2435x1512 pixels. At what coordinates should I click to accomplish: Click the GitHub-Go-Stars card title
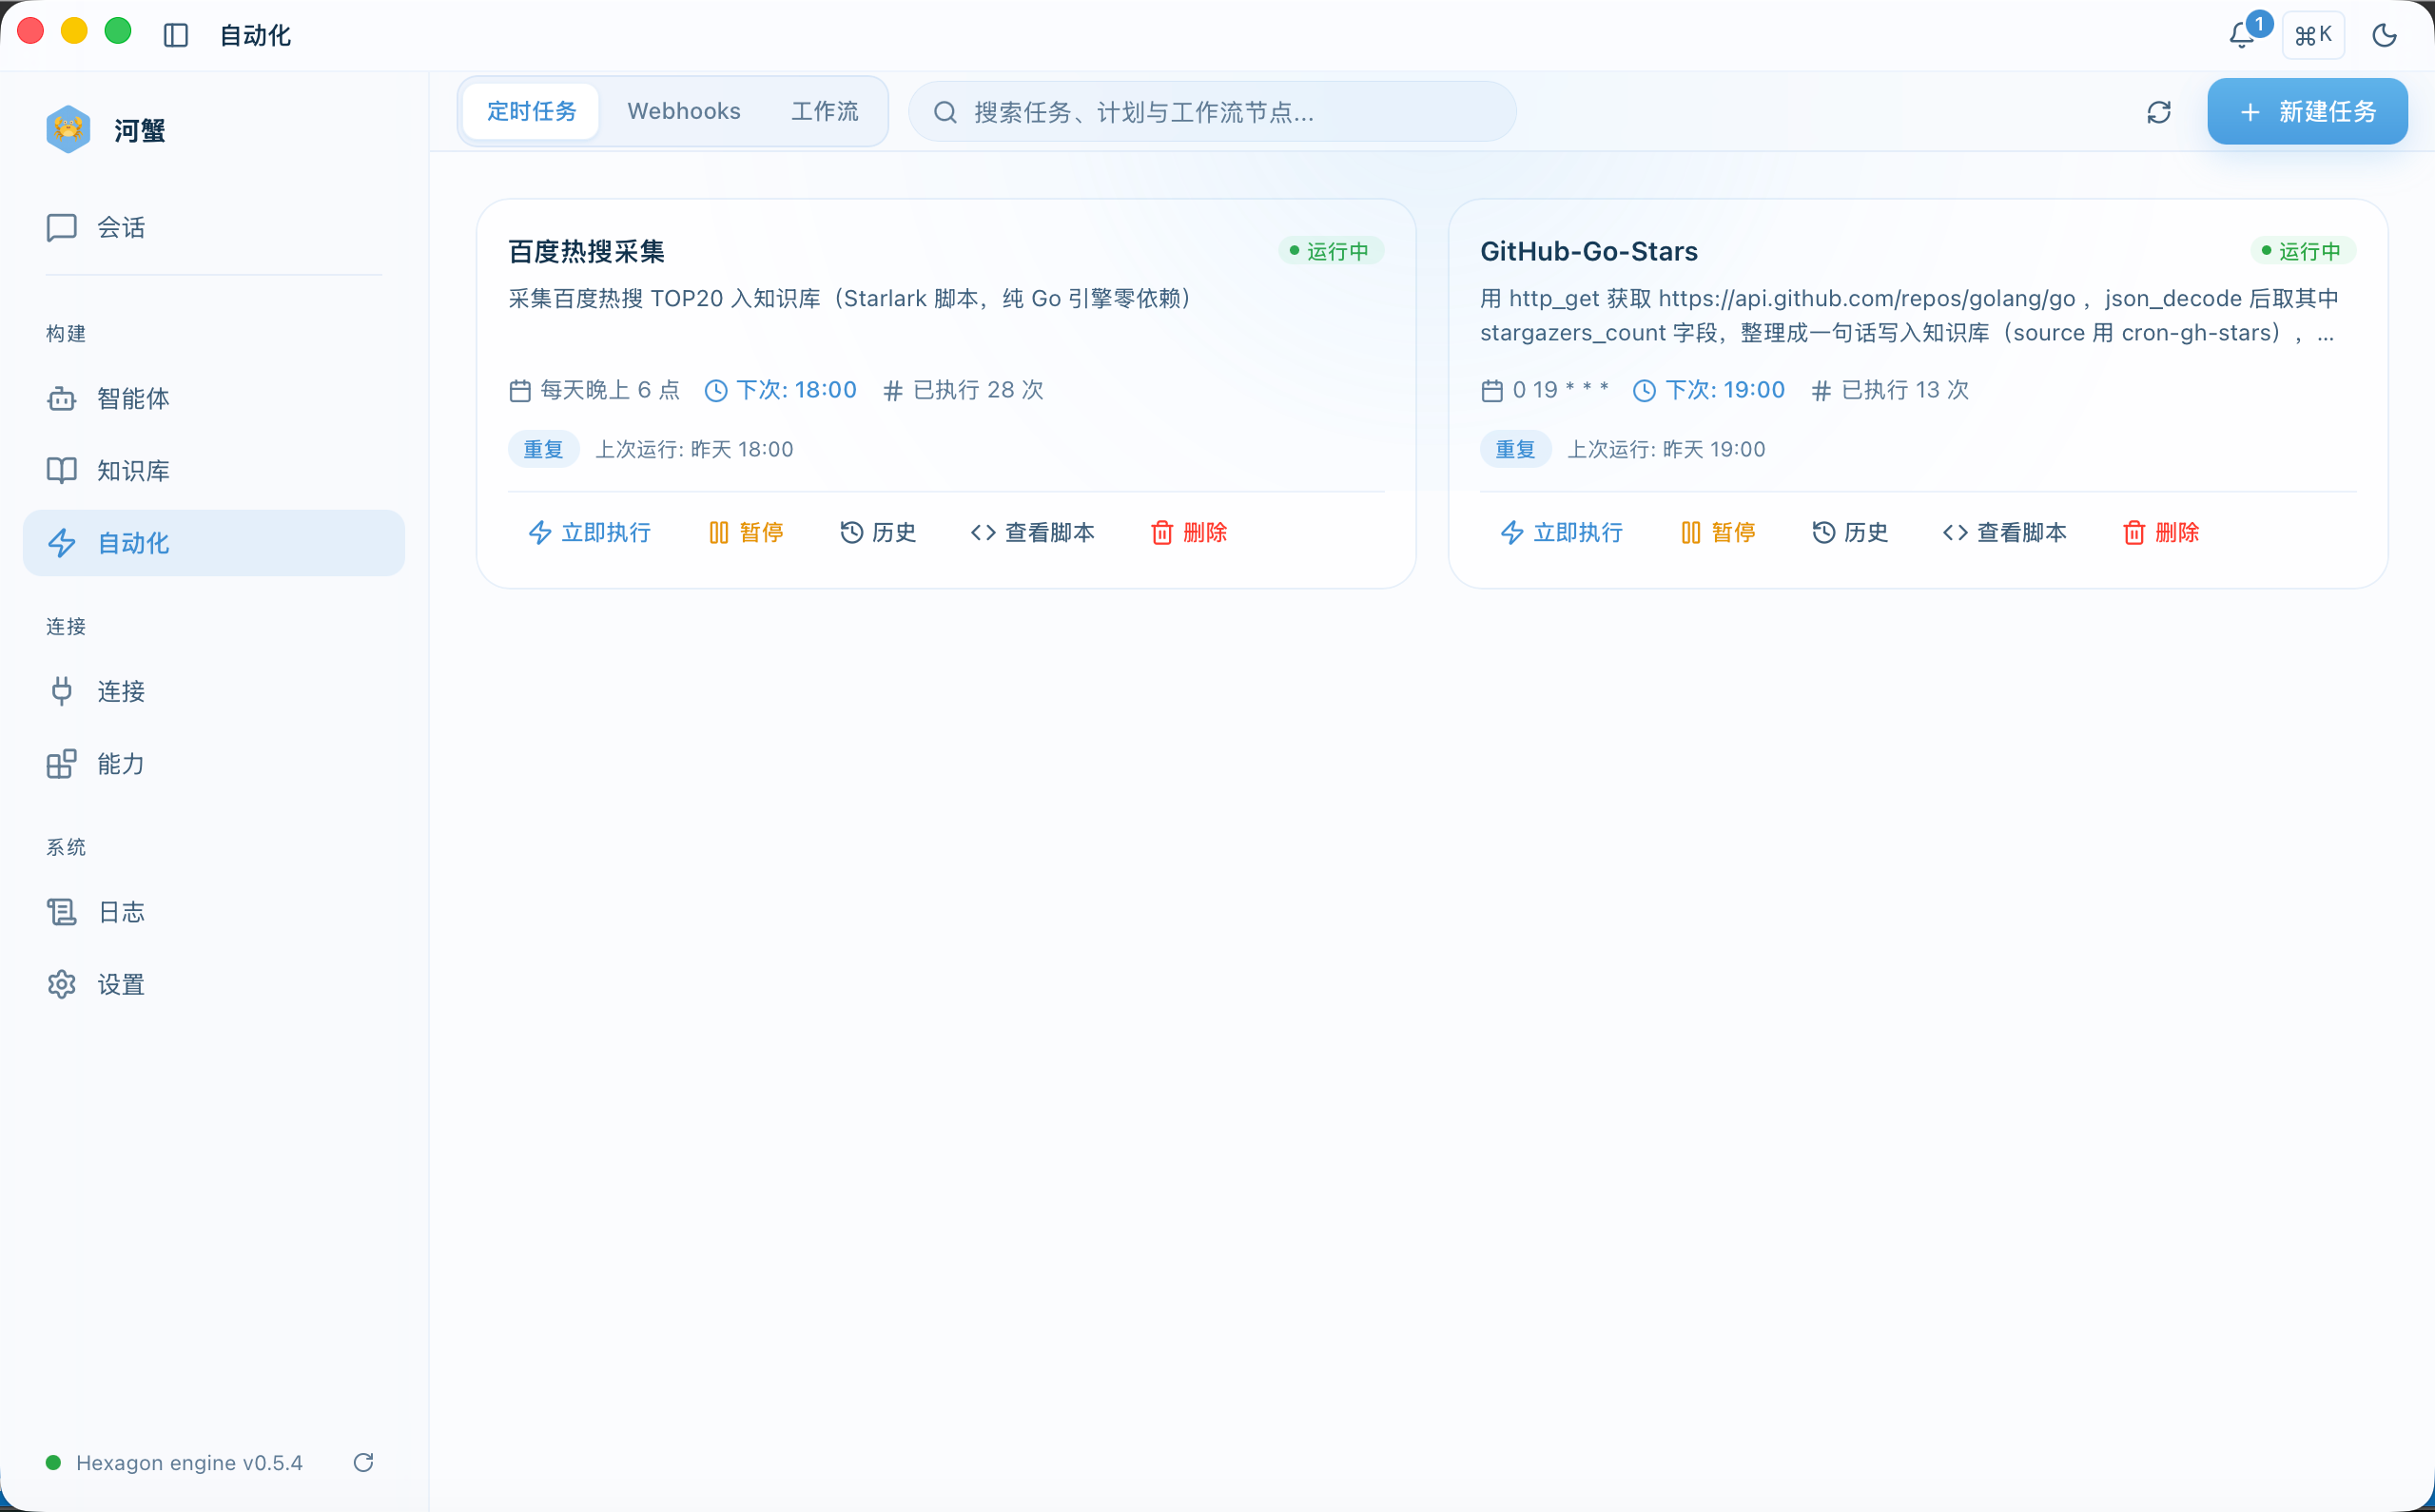point(1588,251)
